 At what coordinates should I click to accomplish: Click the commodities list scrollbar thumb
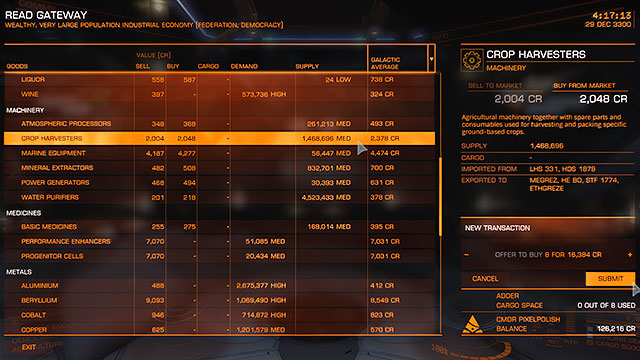click(440, 196)
